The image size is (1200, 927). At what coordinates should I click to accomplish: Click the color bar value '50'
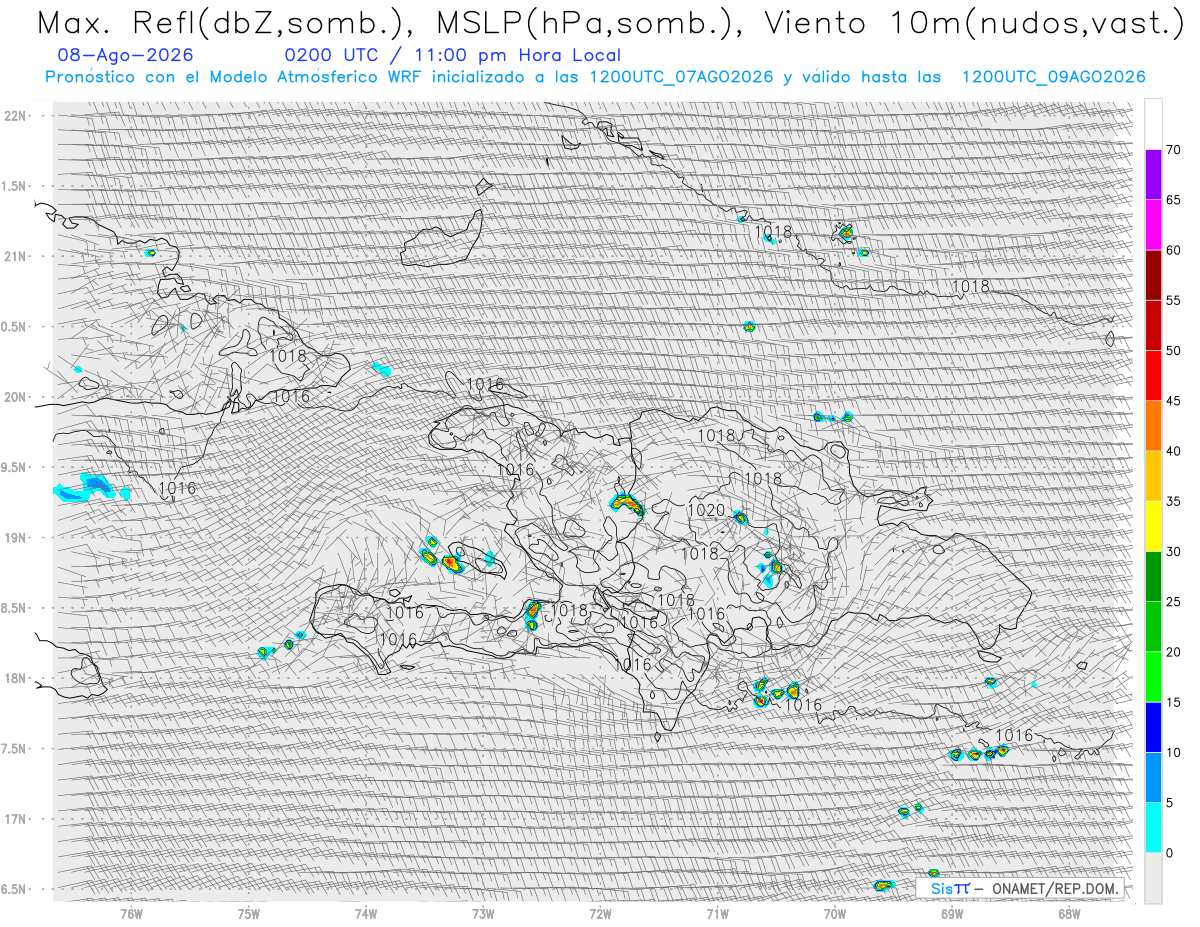pyautogui.click(x=1173, y=351)
